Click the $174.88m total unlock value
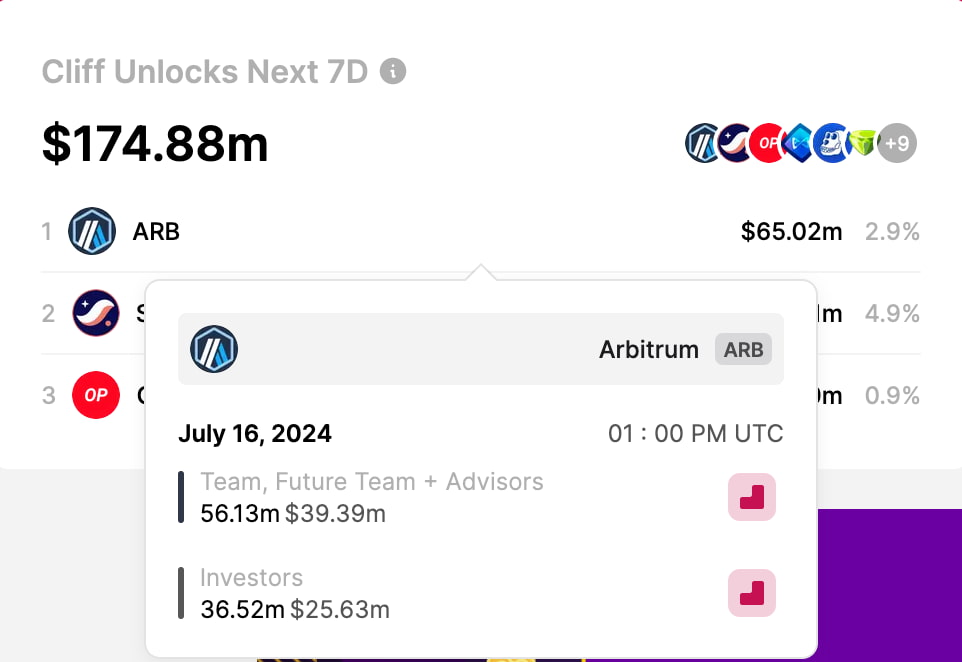This screenshot has height=662, width=962. coord(155,143)
